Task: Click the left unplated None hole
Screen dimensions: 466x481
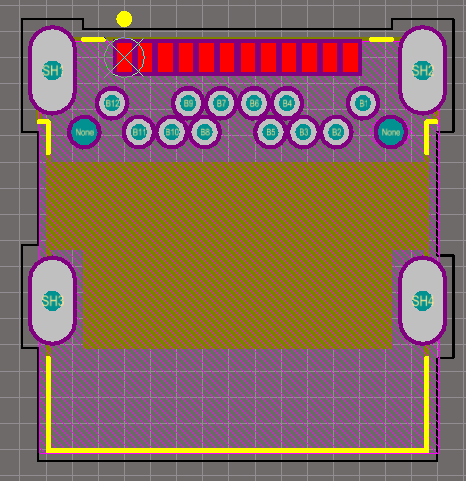Action: pos(84,132)
